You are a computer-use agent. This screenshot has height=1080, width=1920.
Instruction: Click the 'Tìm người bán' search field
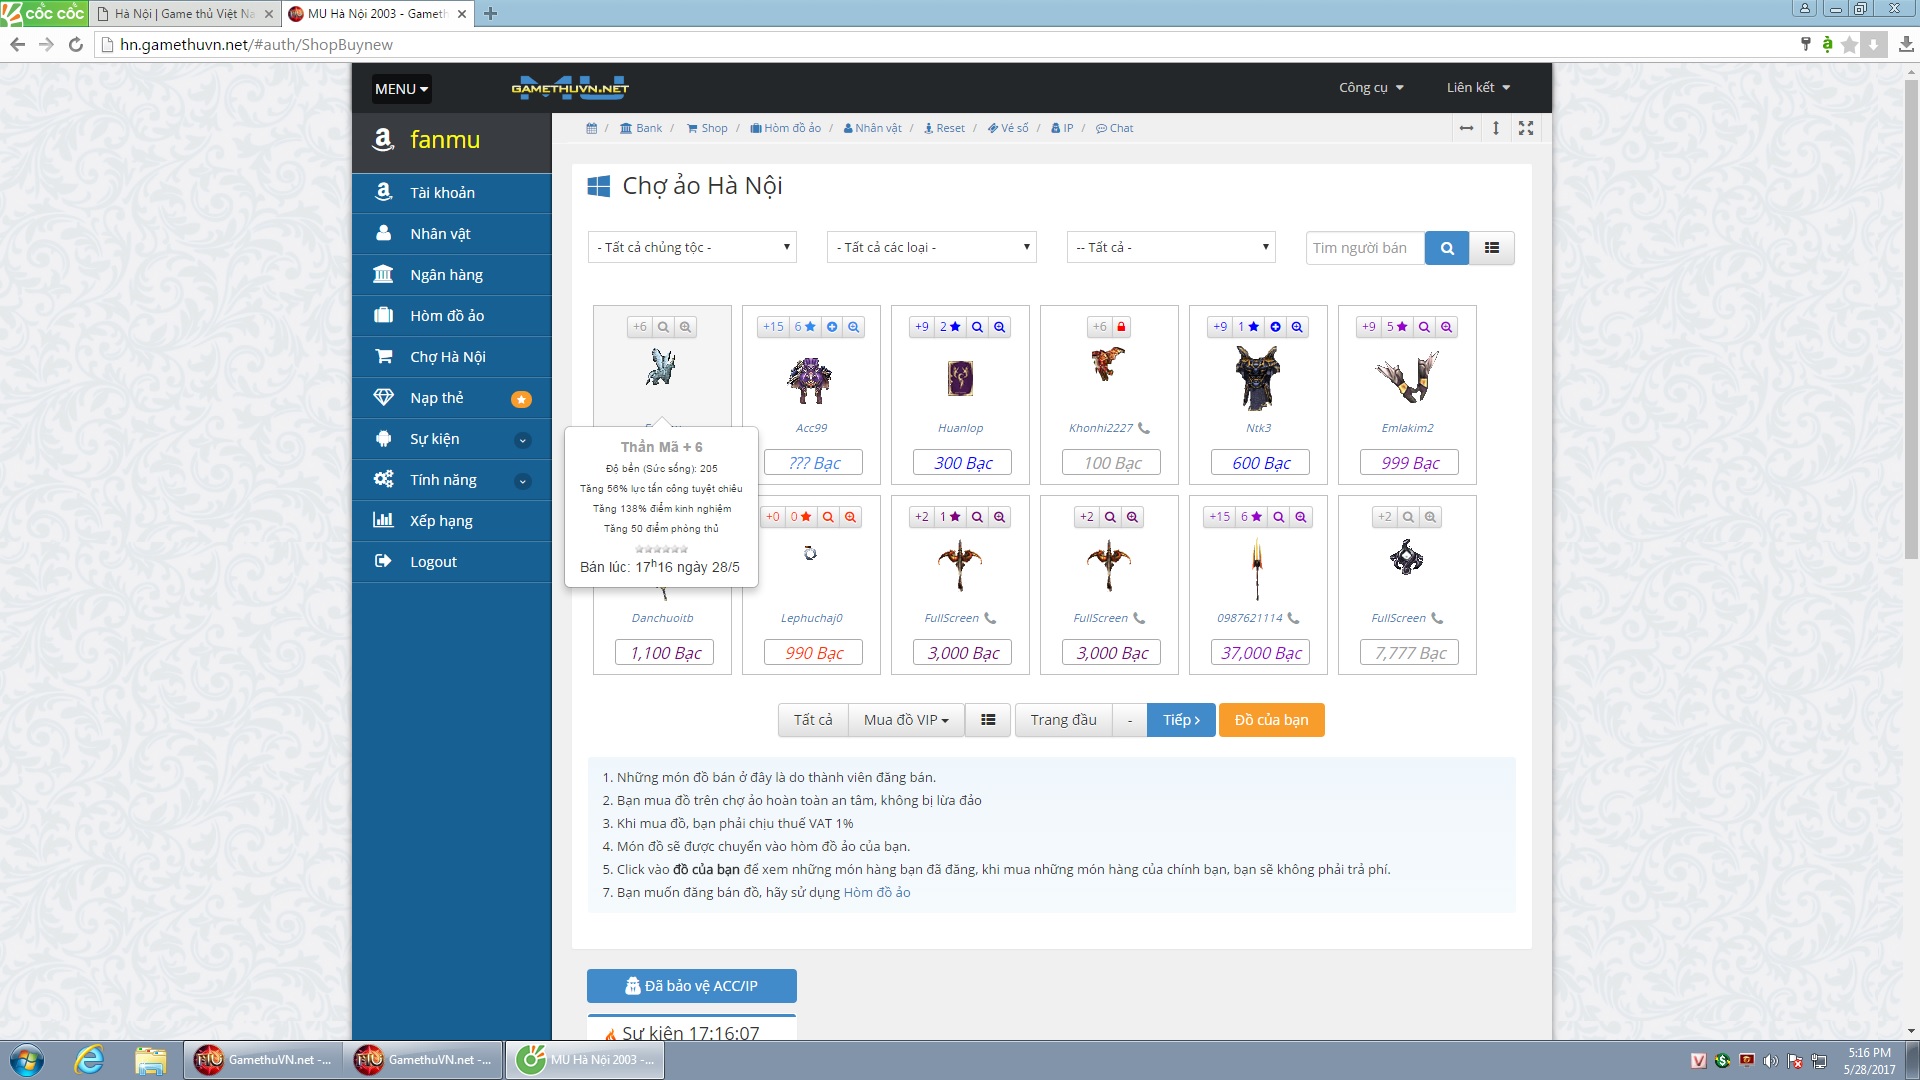click(x=1364, y=248)
